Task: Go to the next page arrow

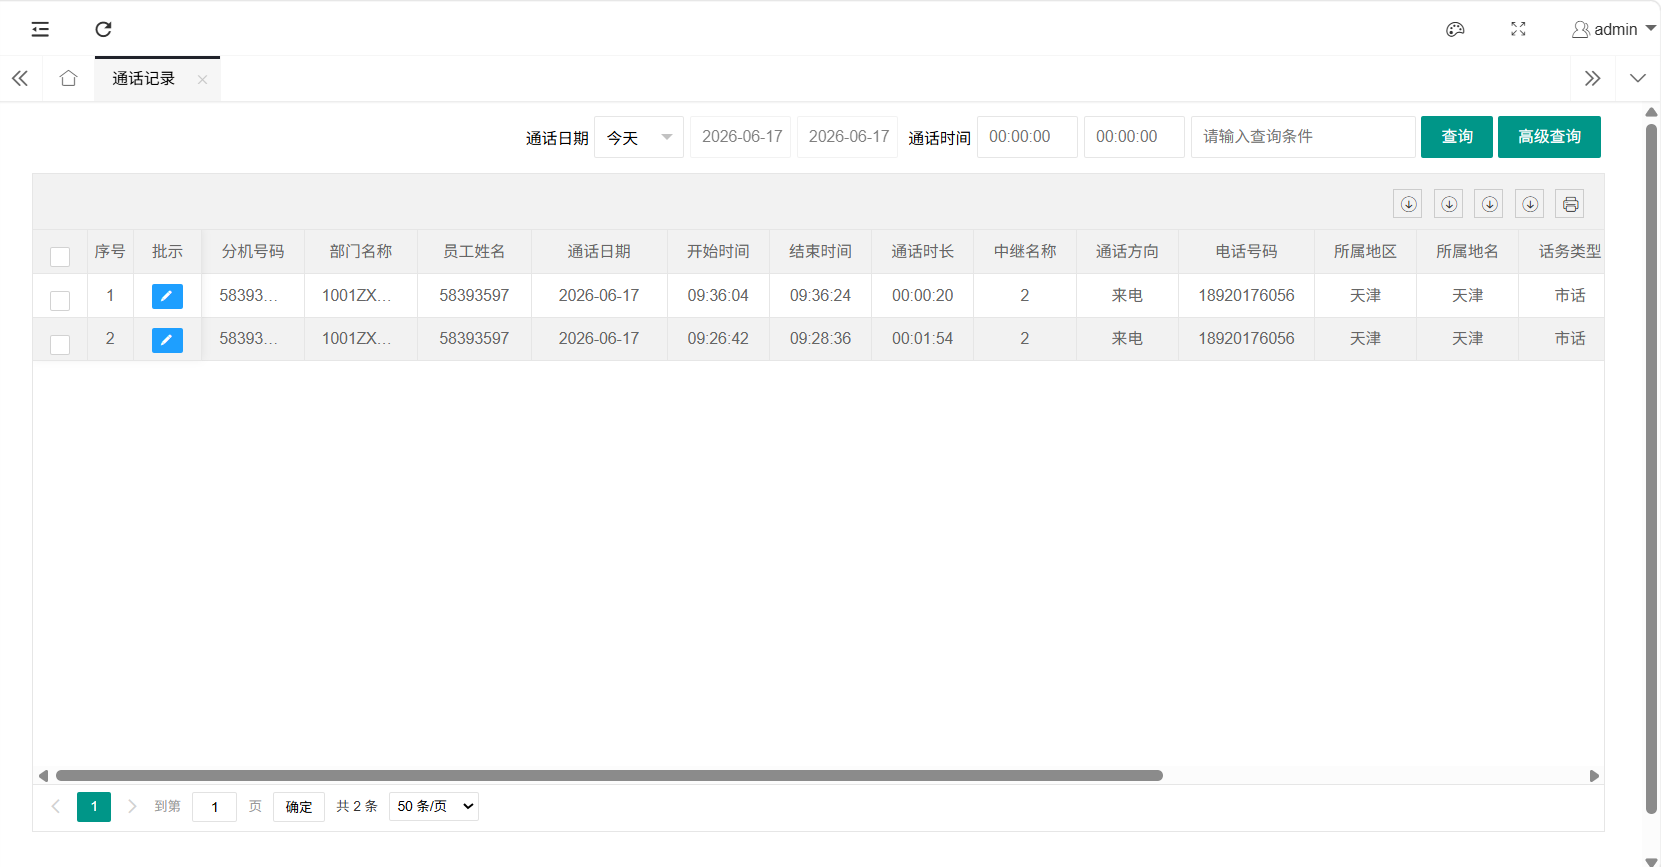Action: click(x=132, y=807)
